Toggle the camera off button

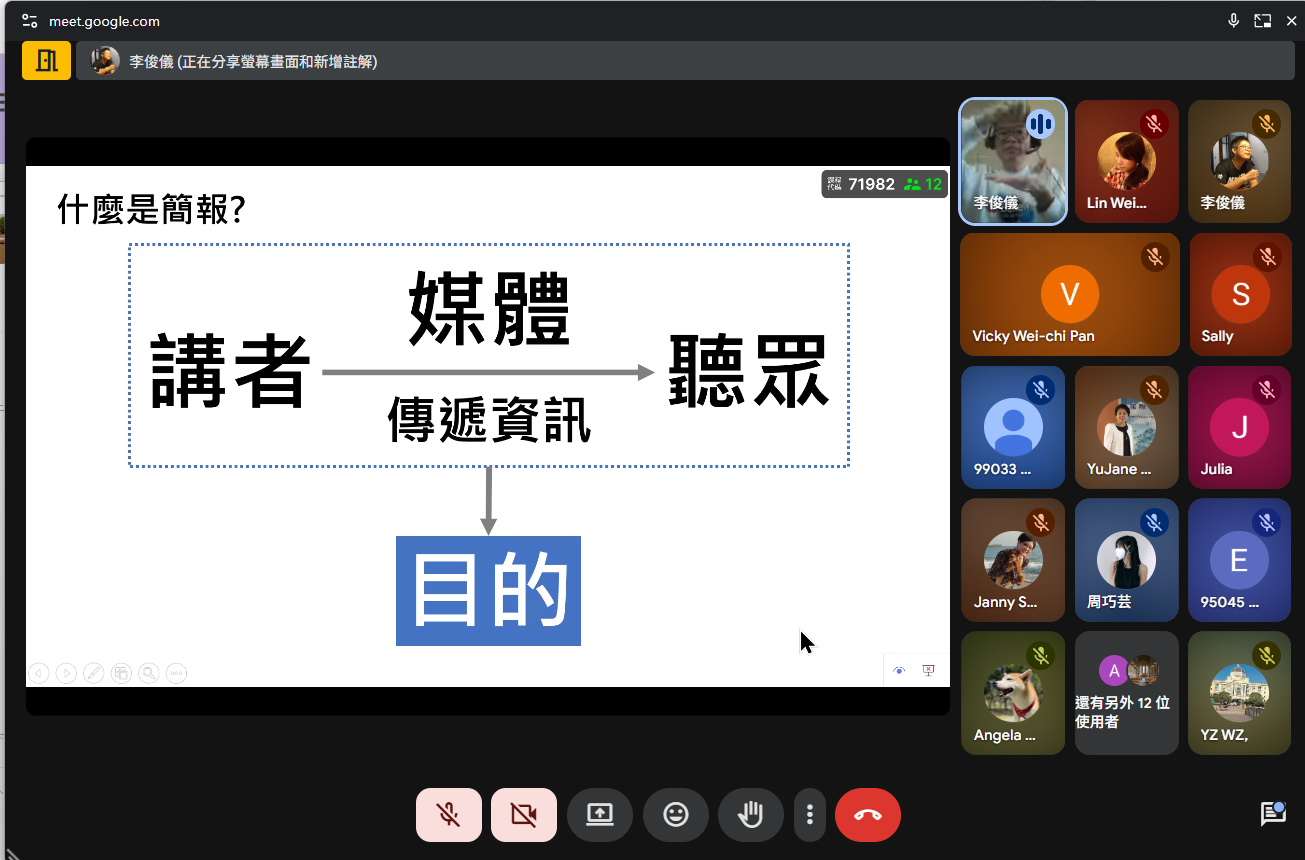[523, 815]
